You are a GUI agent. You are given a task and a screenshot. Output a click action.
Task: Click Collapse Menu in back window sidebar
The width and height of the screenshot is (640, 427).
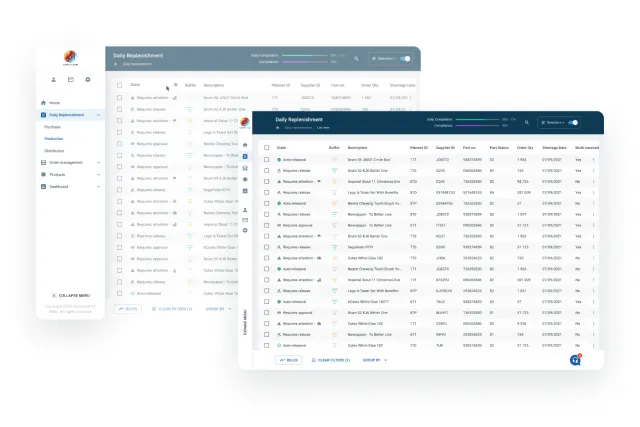coord(71,296)
